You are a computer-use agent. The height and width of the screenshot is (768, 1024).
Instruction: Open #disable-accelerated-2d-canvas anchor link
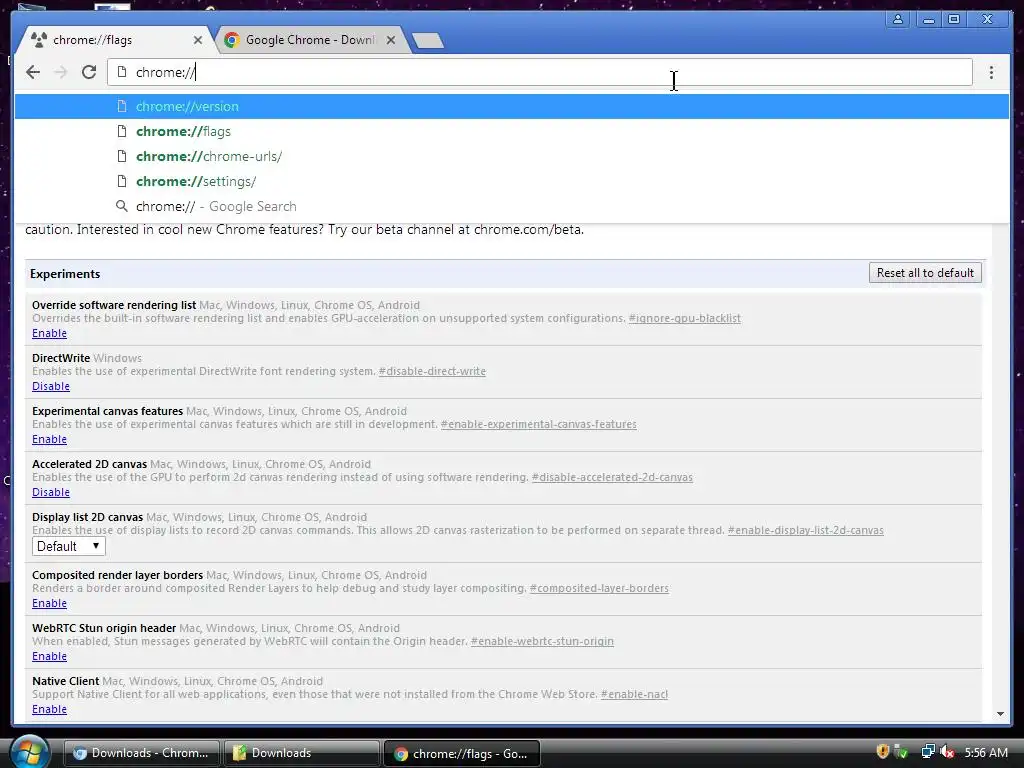point(612,477)
